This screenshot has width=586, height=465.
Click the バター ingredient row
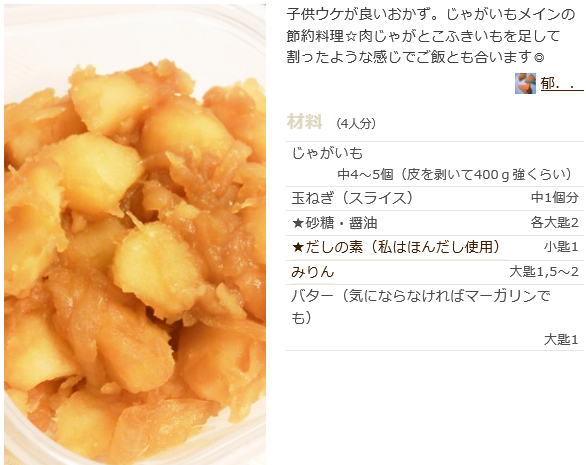pyautogui.click(x=435, y=317)
